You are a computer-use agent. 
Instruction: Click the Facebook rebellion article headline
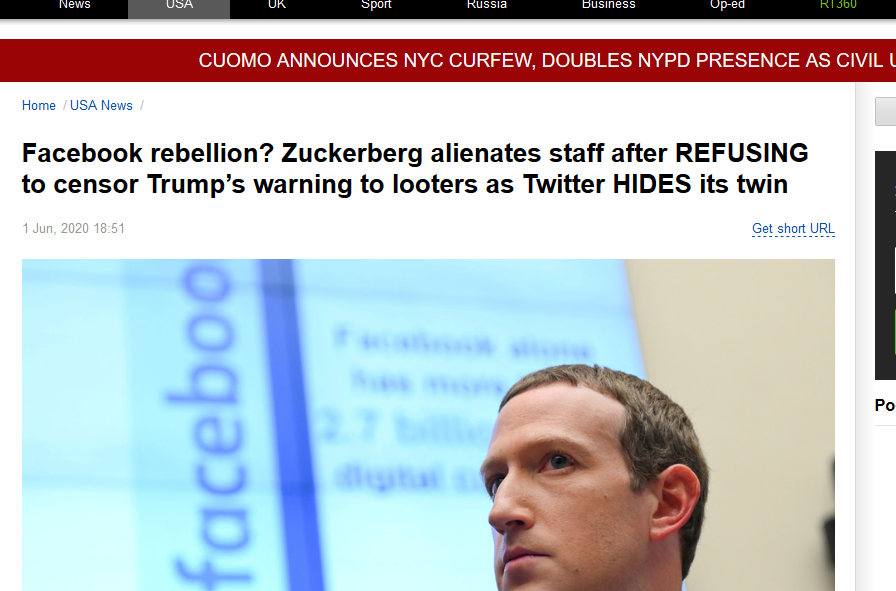[415, 169]
